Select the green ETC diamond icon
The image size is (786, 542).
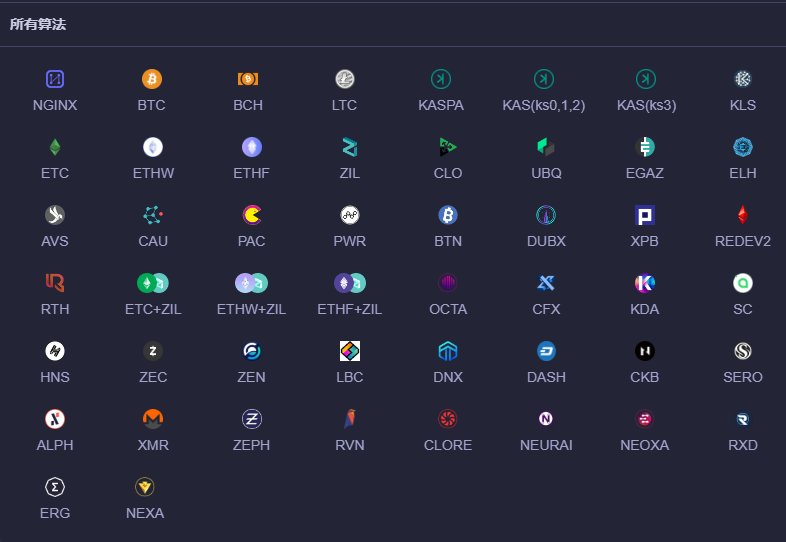point(55,147)
